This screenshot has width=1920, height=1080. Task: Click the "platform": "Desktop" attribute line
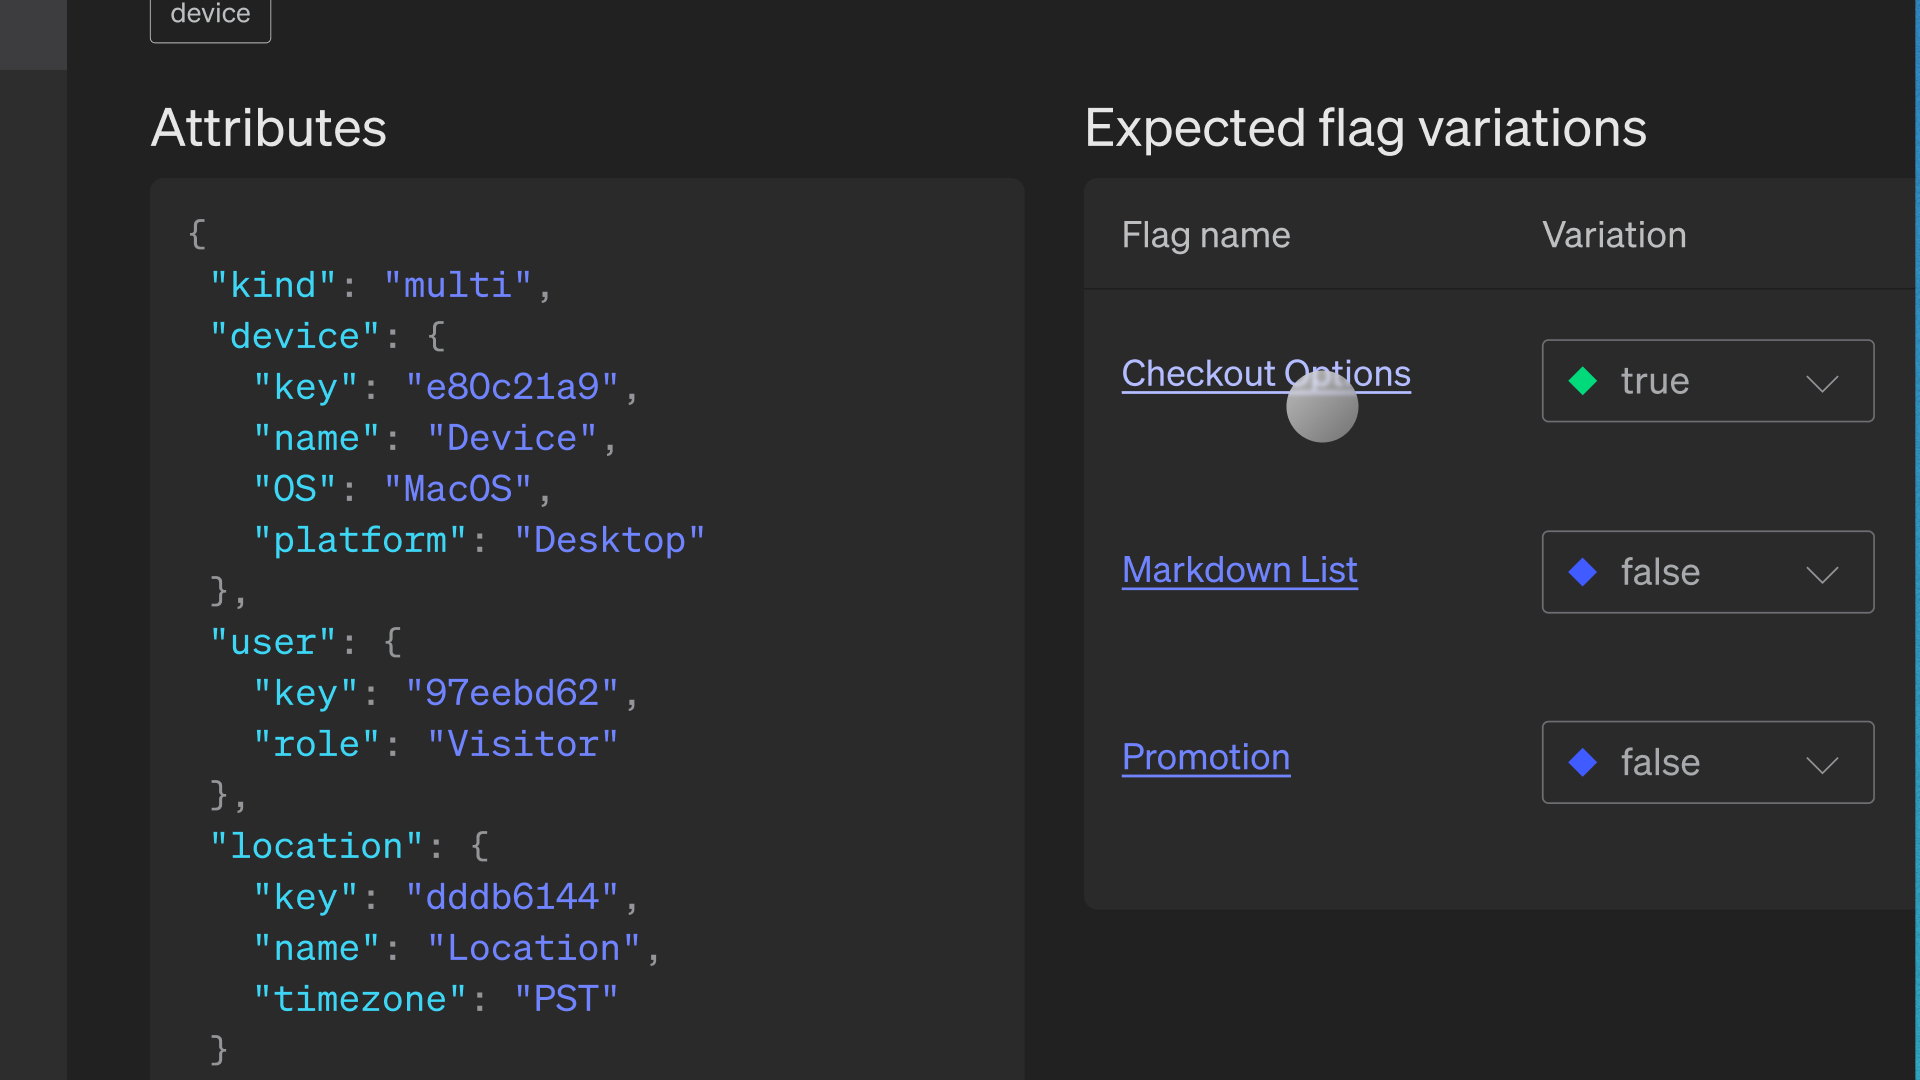(479, 541)
